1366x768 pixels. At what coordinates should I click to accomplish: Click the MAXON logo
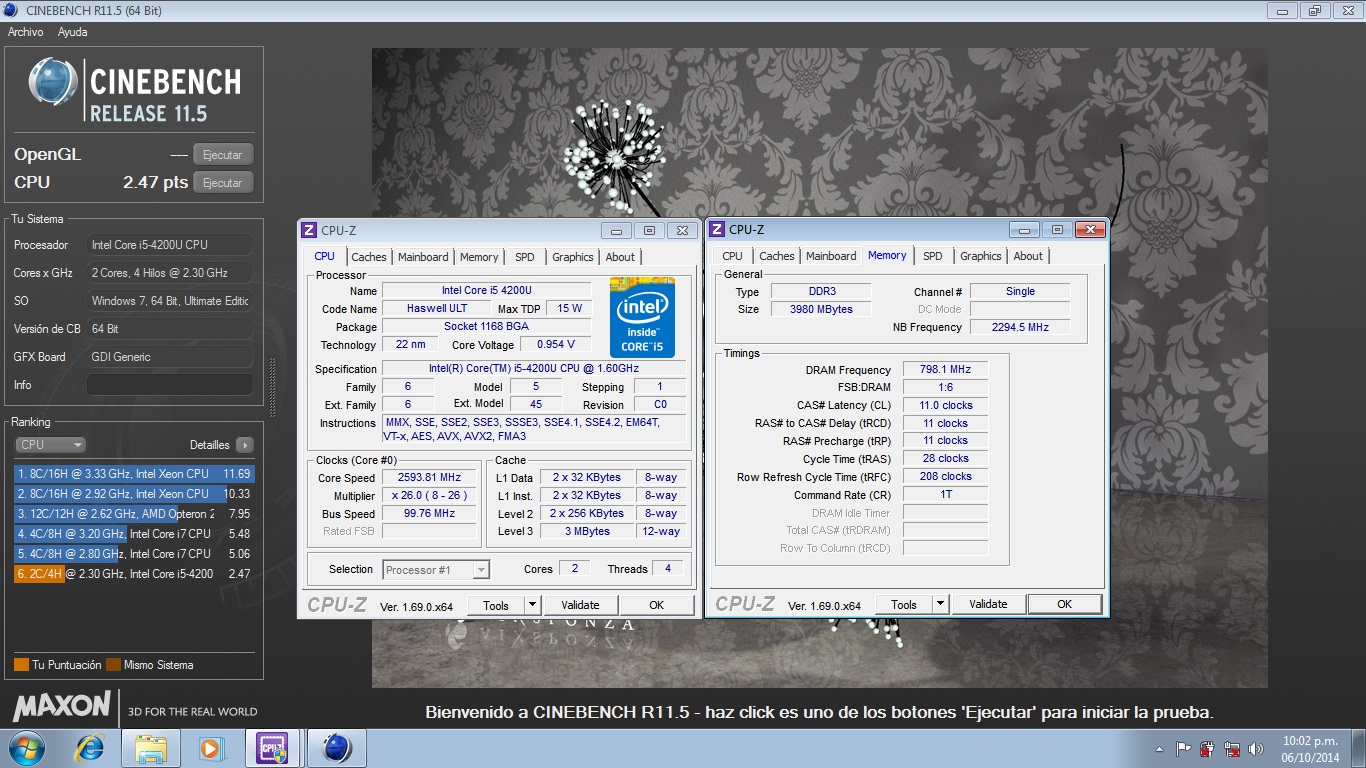[x=62, y=707]
